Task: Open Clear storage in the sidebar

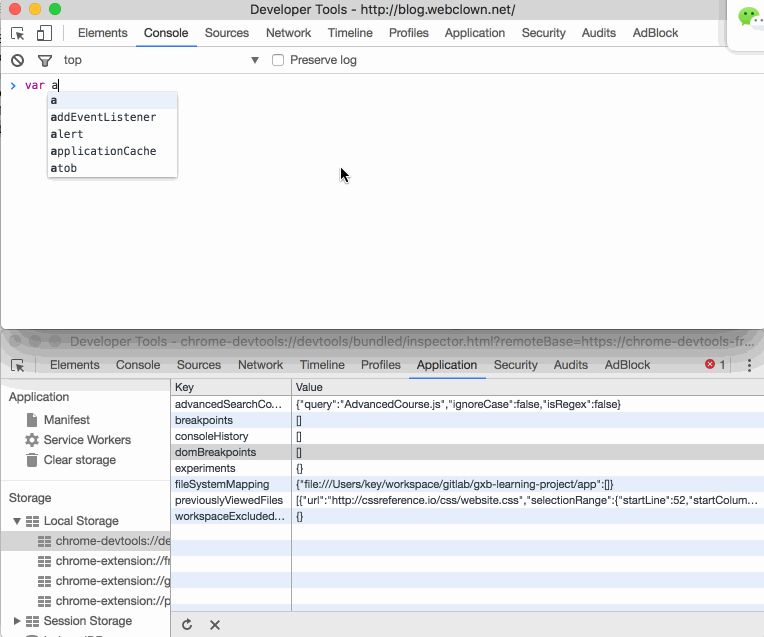Action: (x=80, y=460)
